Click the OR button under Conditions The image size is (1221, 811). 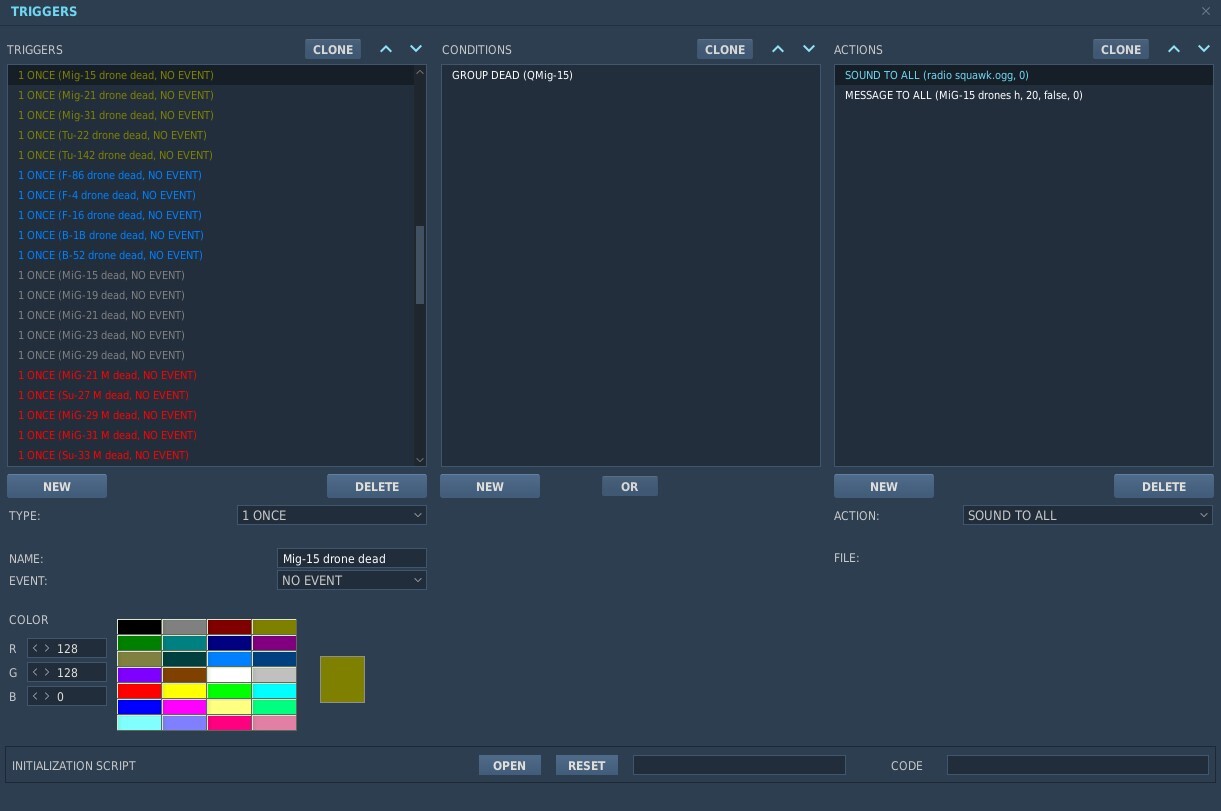[x=630, y=486]
